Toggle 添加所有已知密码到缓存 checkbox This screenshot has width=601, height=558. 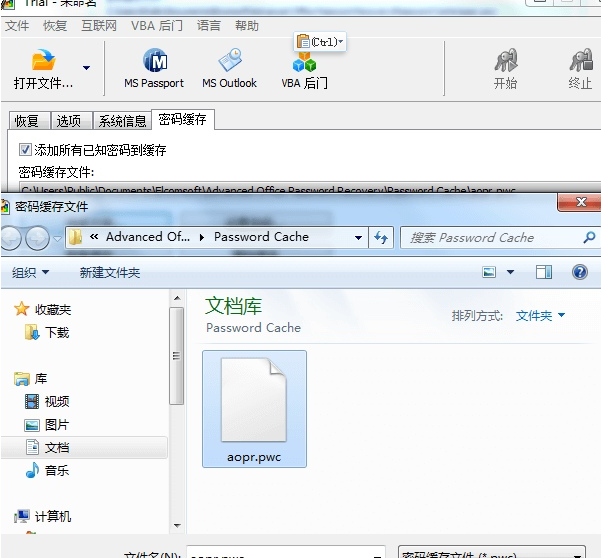click(x=25, y=149)
